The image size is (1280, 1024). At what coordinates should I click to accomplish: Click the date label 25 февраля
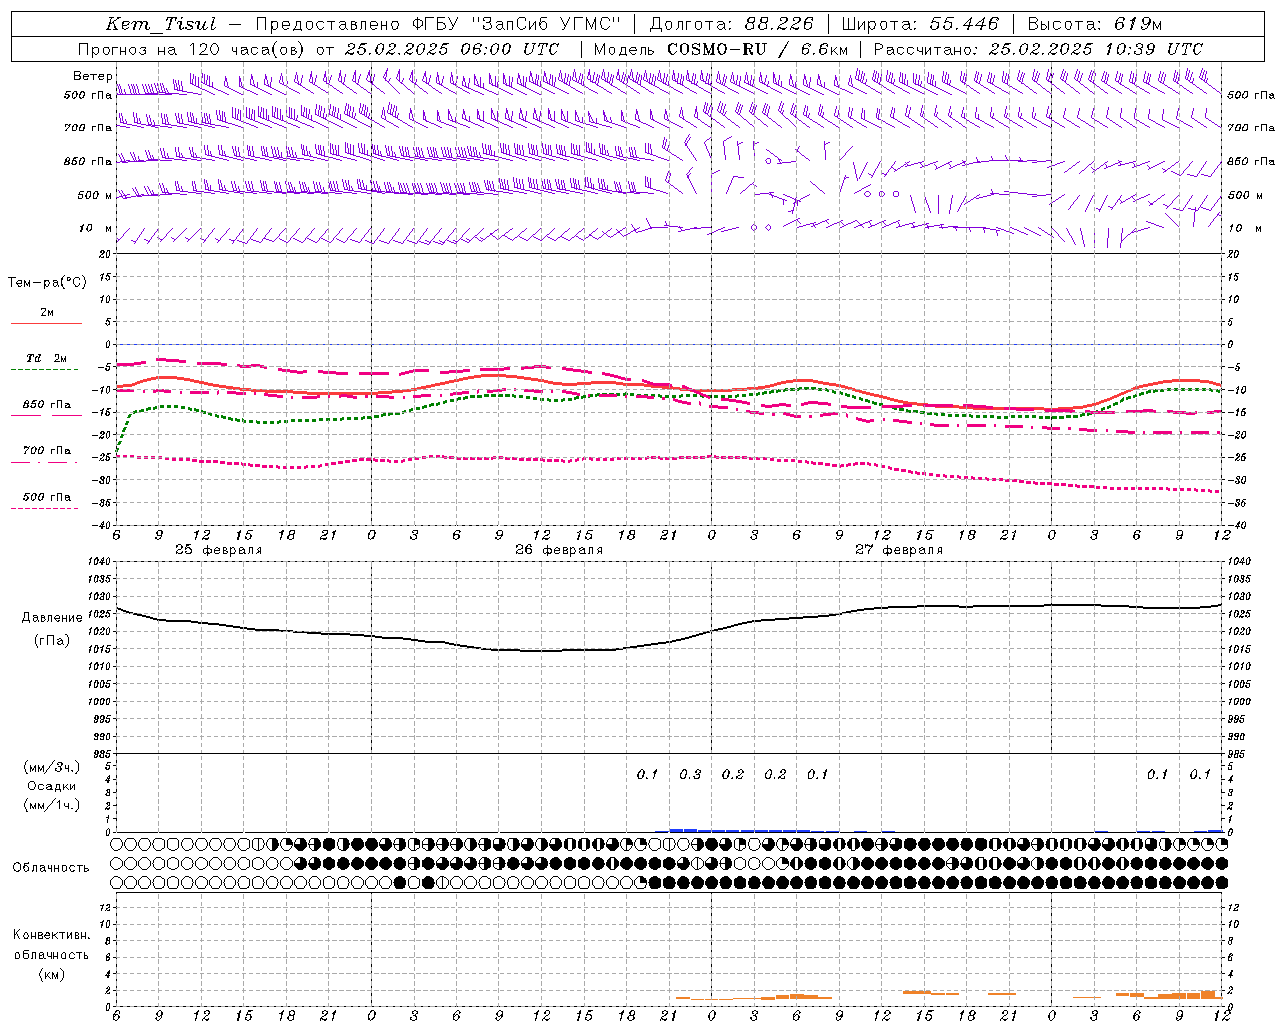[219, 550]
